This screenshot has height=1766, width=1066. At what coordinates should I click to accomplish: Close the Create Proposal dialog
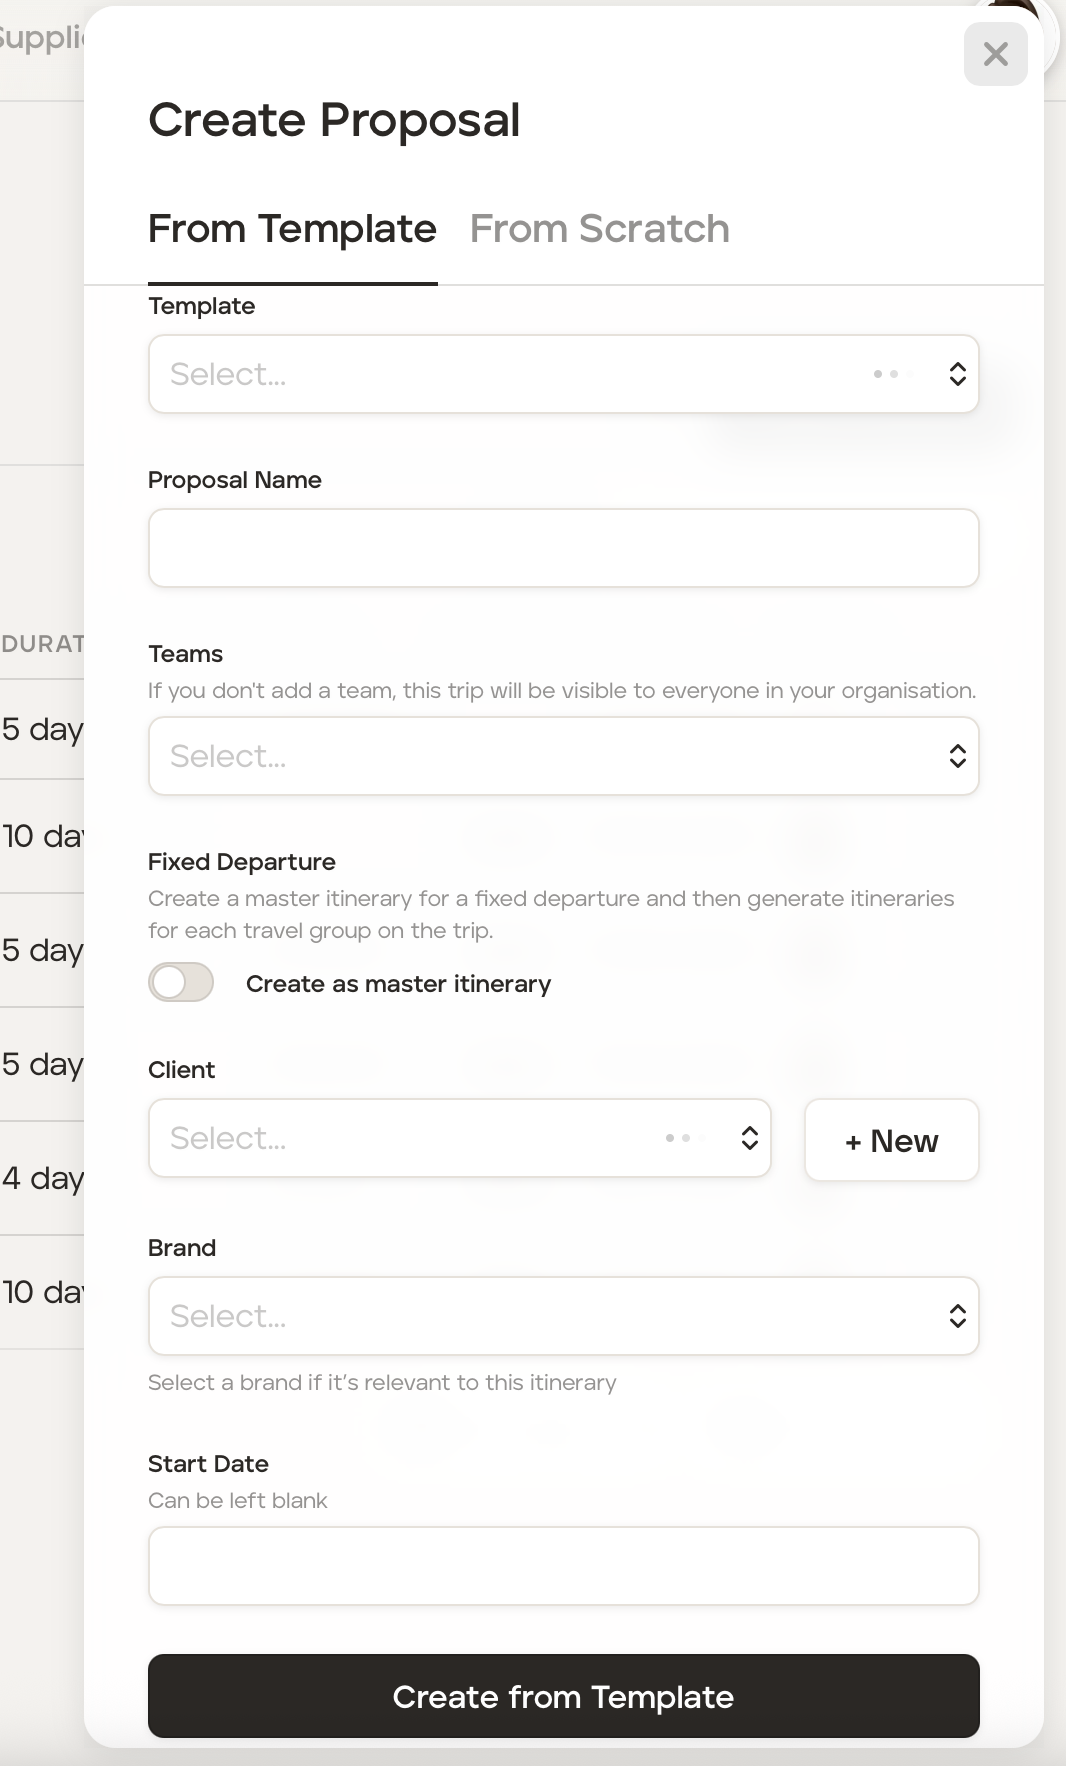tap(995, 54)
